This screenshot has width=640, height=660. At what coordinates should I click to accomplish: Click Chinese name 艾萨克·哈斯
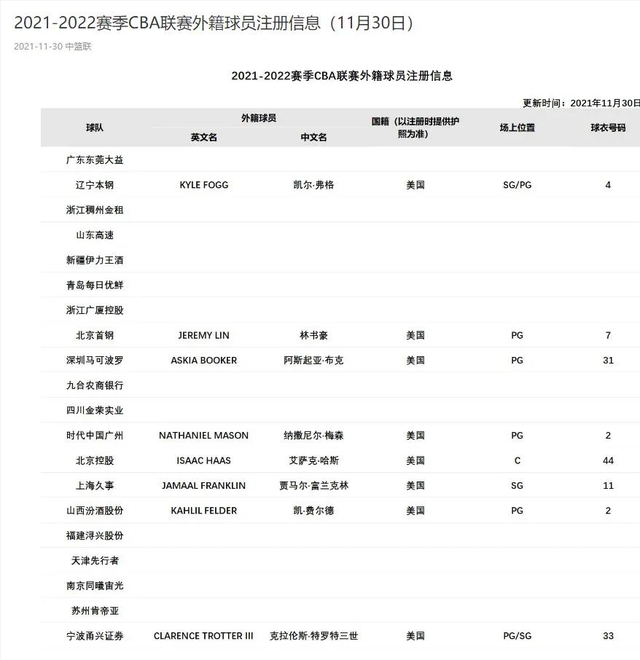314,460
